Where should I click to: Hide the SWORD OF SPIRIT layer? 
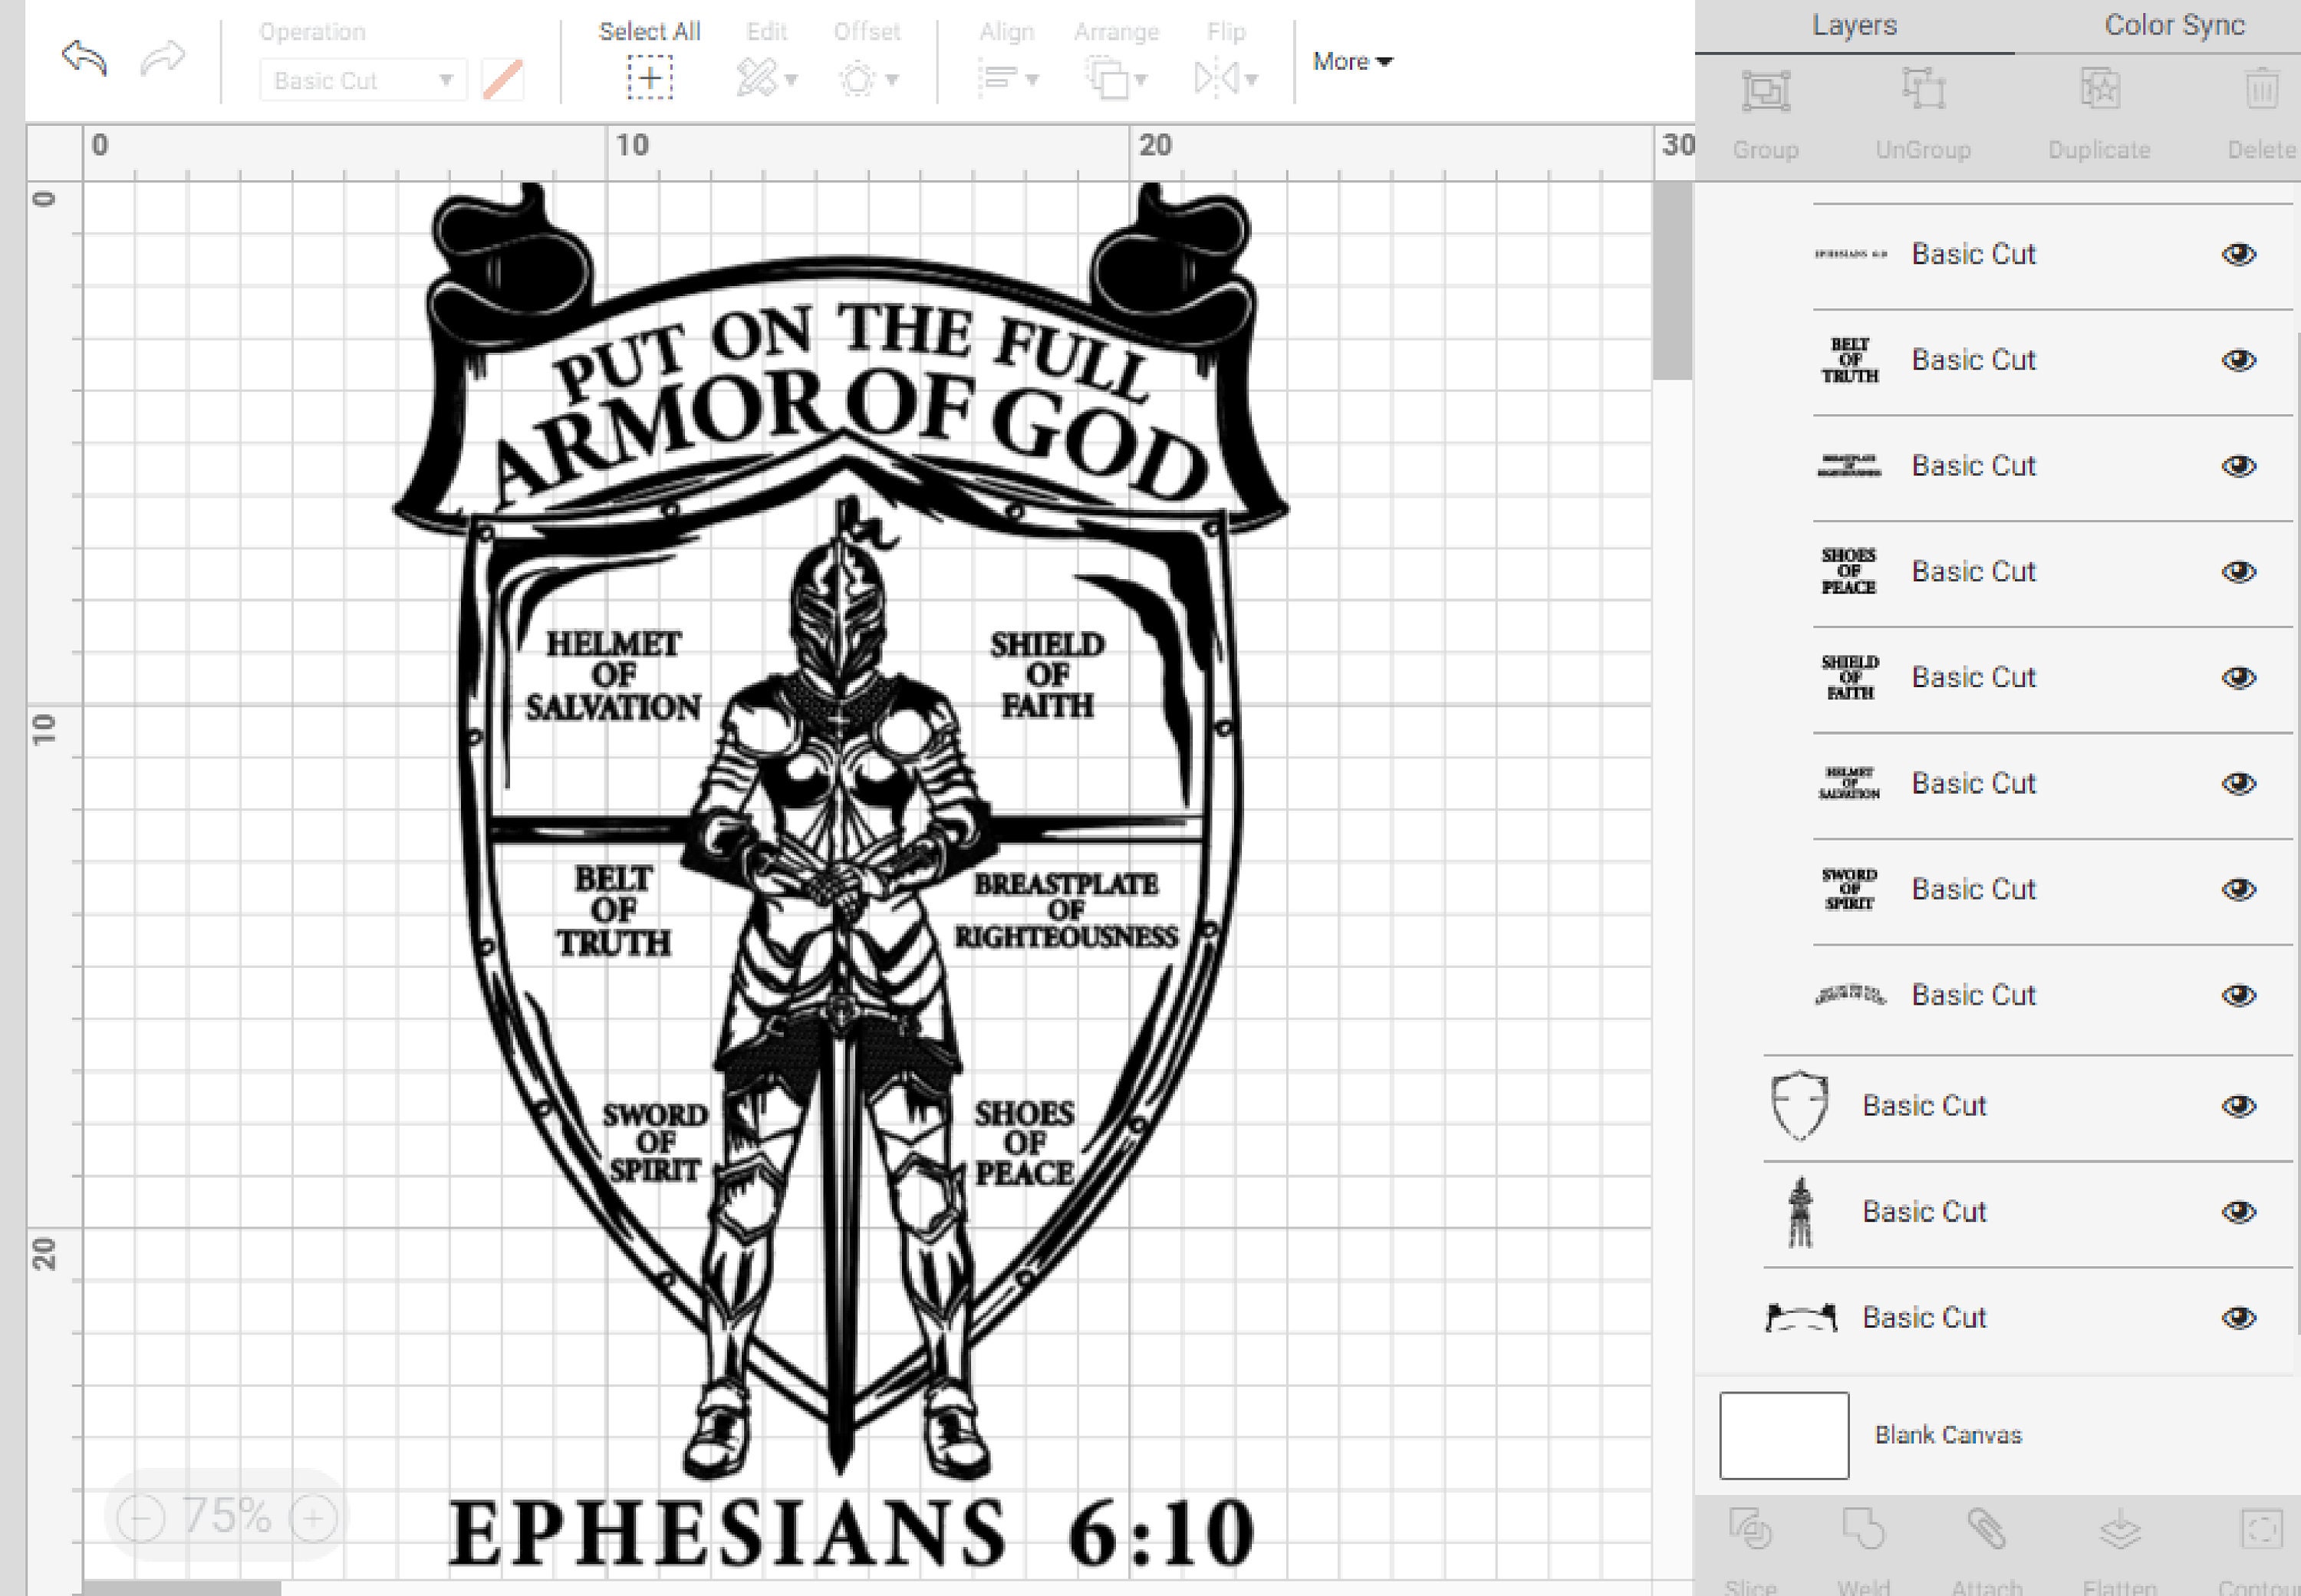[2240, 888]
